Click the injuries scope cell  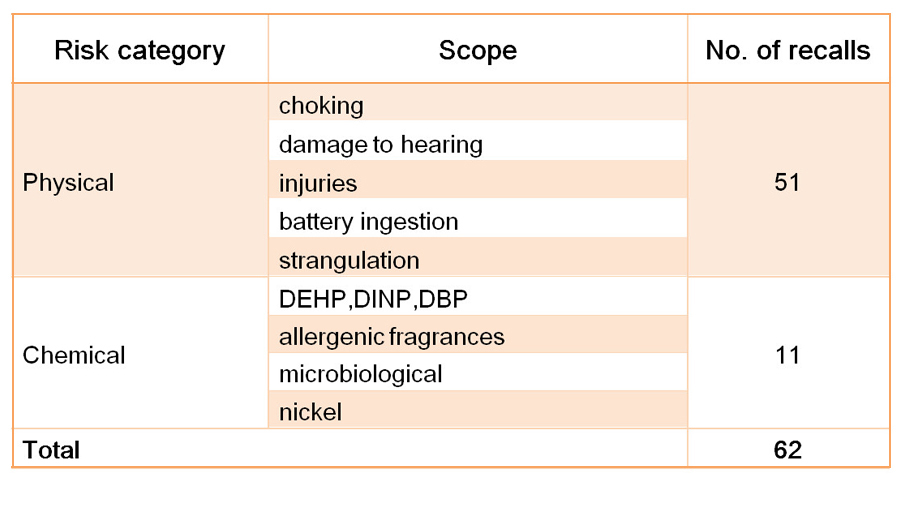coord(317,183)
